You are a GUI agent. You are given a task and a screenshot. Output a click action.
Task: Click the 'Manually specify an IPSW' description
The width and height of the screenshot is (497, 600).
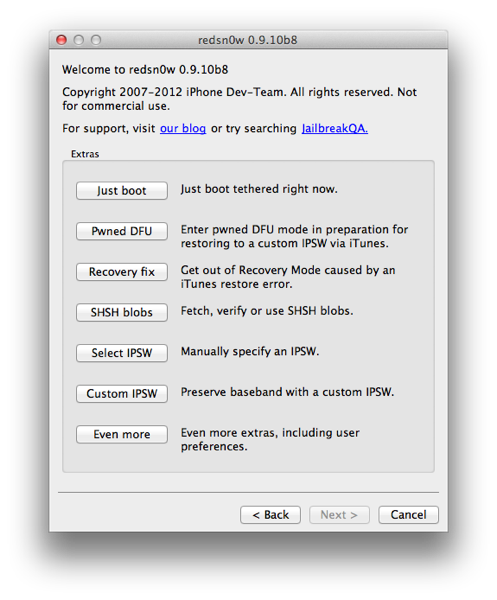click(250, 351)
